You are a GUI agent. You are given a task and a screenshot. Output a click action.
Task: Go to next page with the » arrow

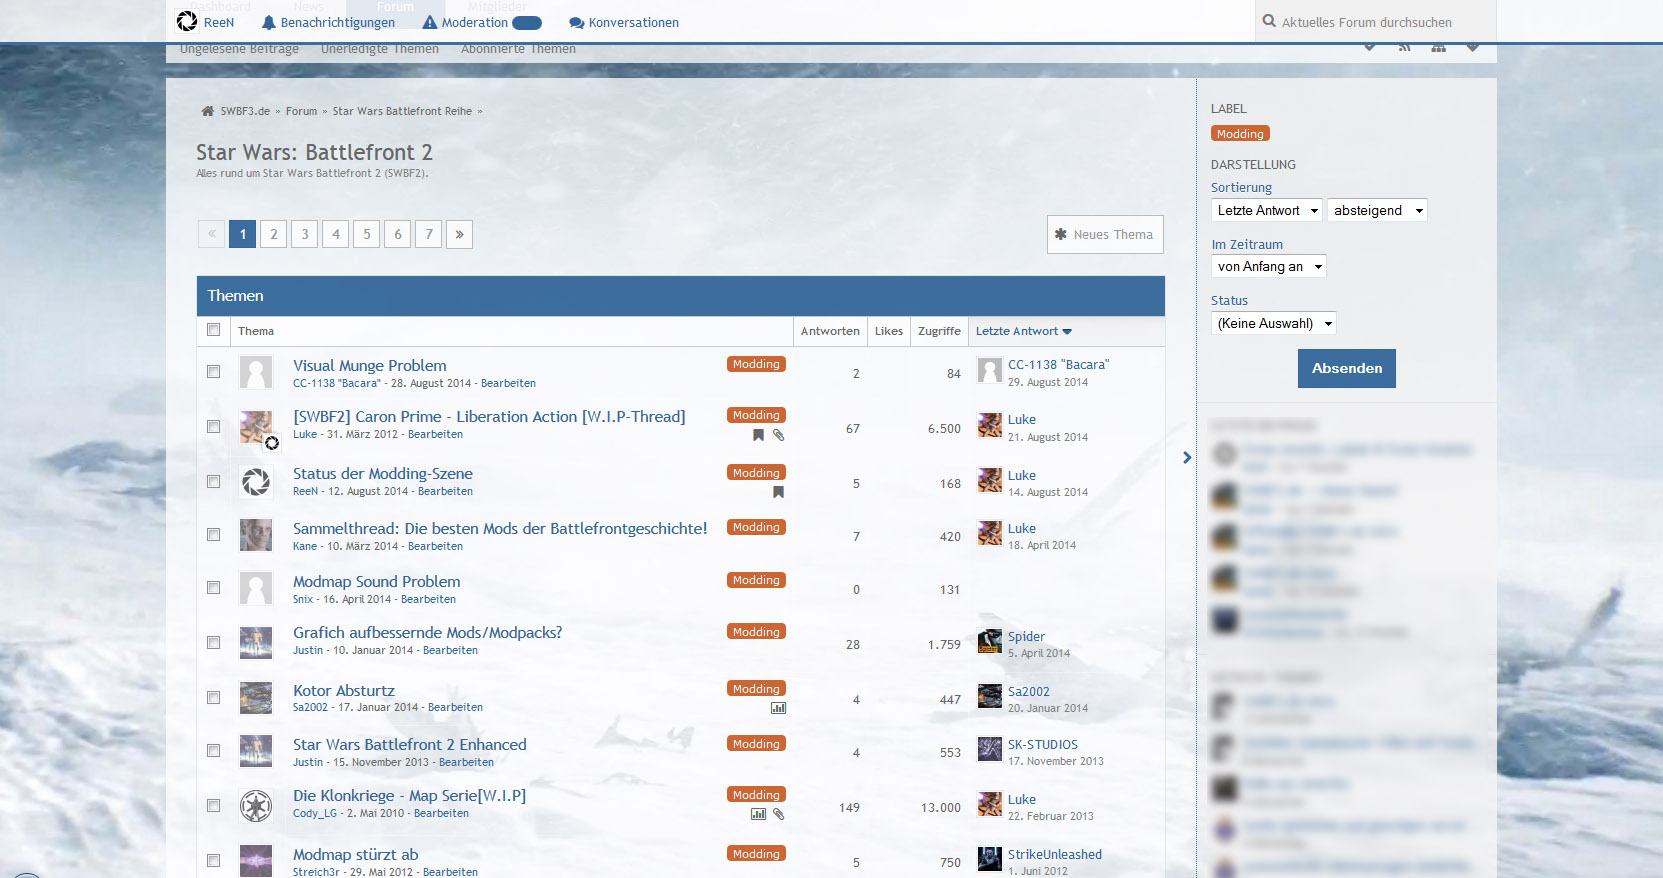click(x=459, y=234)
